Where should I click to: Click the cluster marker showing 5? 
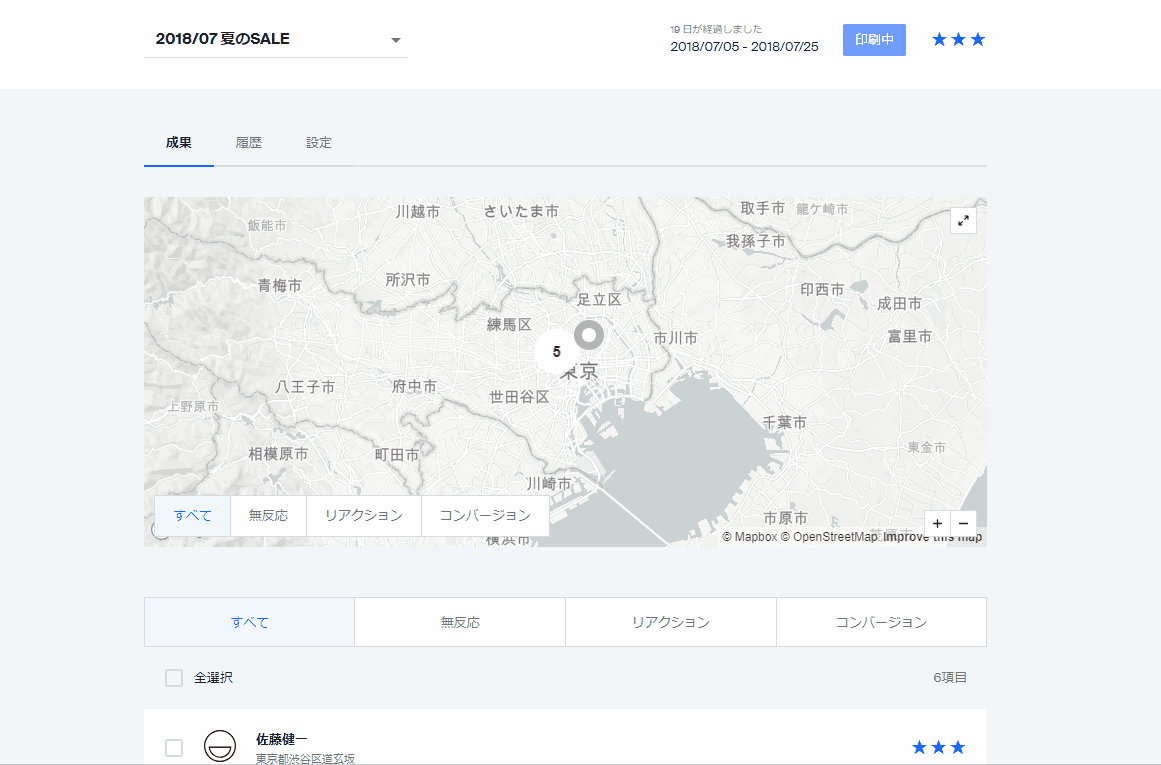tap(556, 352)
